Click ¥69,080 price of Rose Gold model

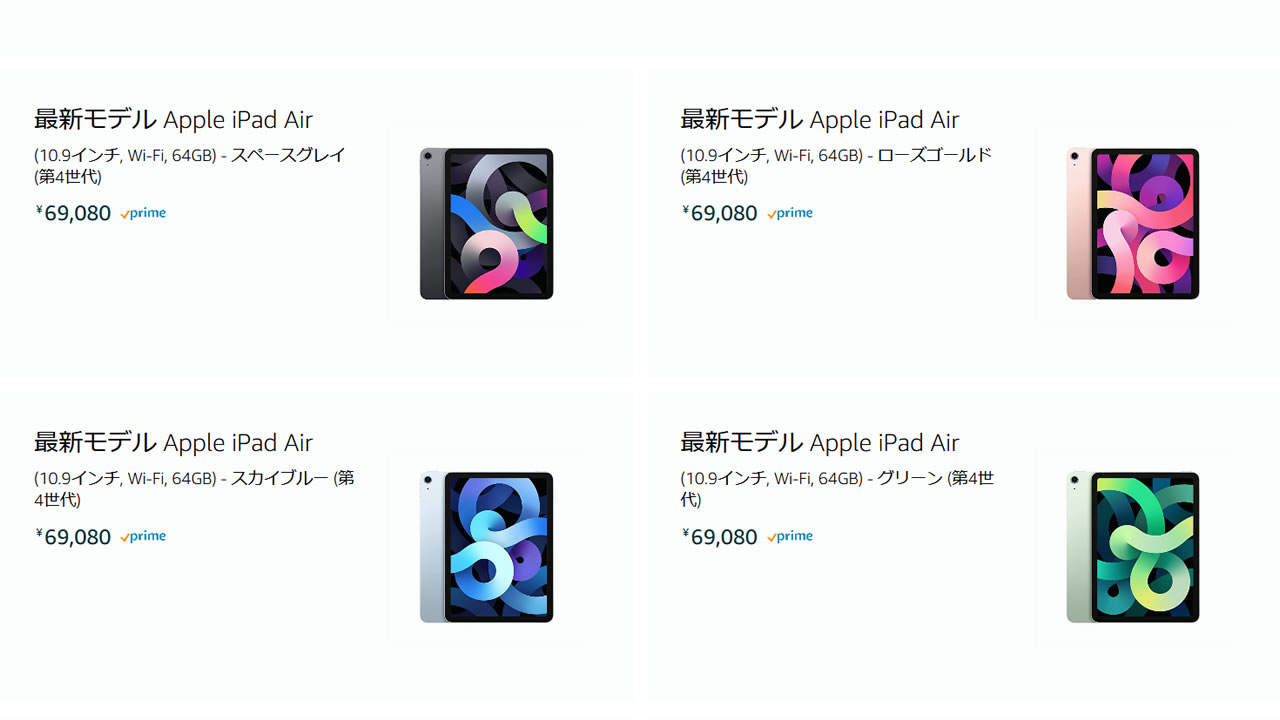[720, 213]
